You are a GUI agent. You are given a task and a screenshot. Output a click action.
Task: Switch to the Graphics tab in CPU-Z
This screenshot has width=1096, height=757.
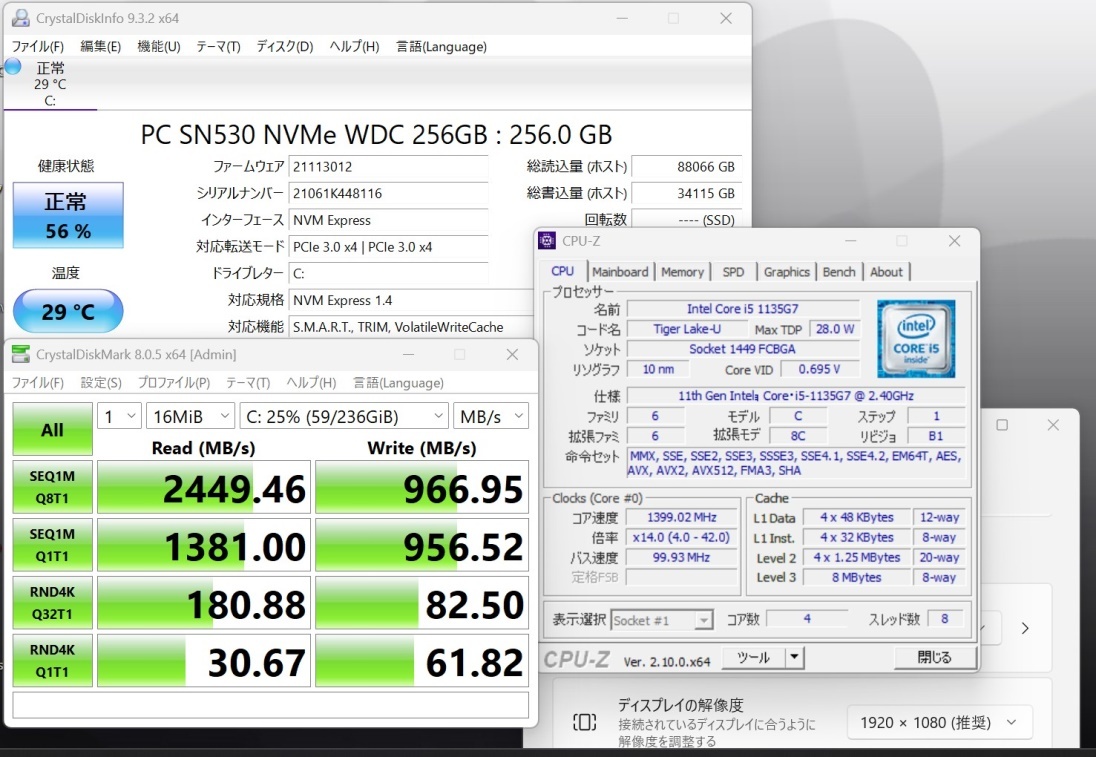[786, 272]
